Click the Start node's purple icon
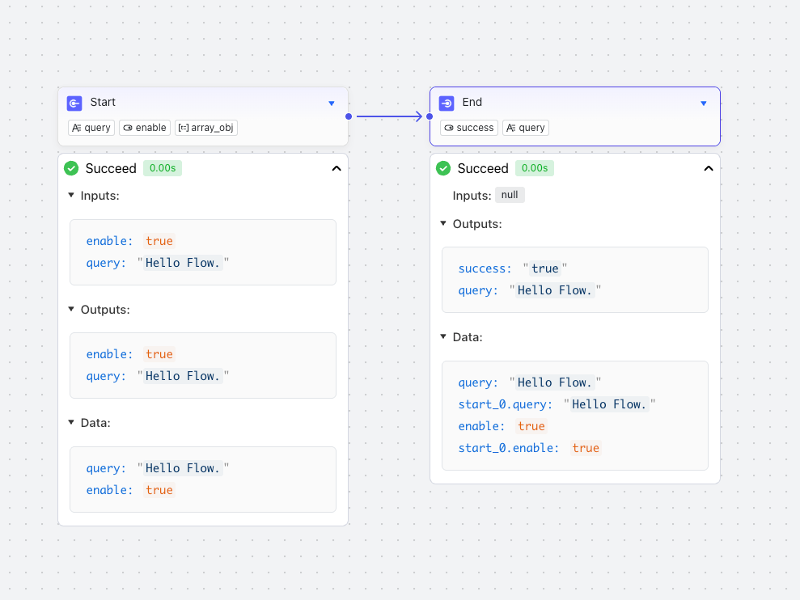The height and width of the screenshot is (600, 800). click(x=74, y=103)
